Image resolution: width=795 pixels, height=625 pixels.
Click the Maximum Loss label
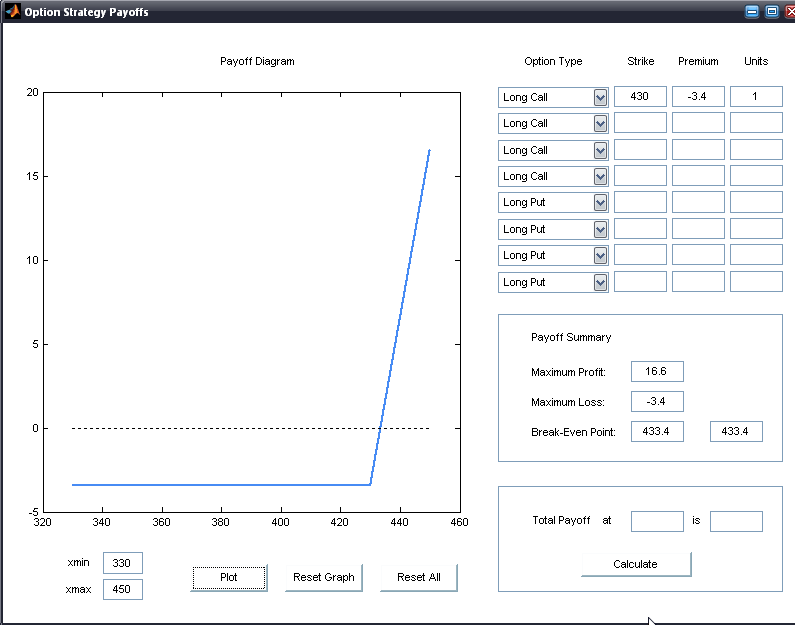point(568,402)
